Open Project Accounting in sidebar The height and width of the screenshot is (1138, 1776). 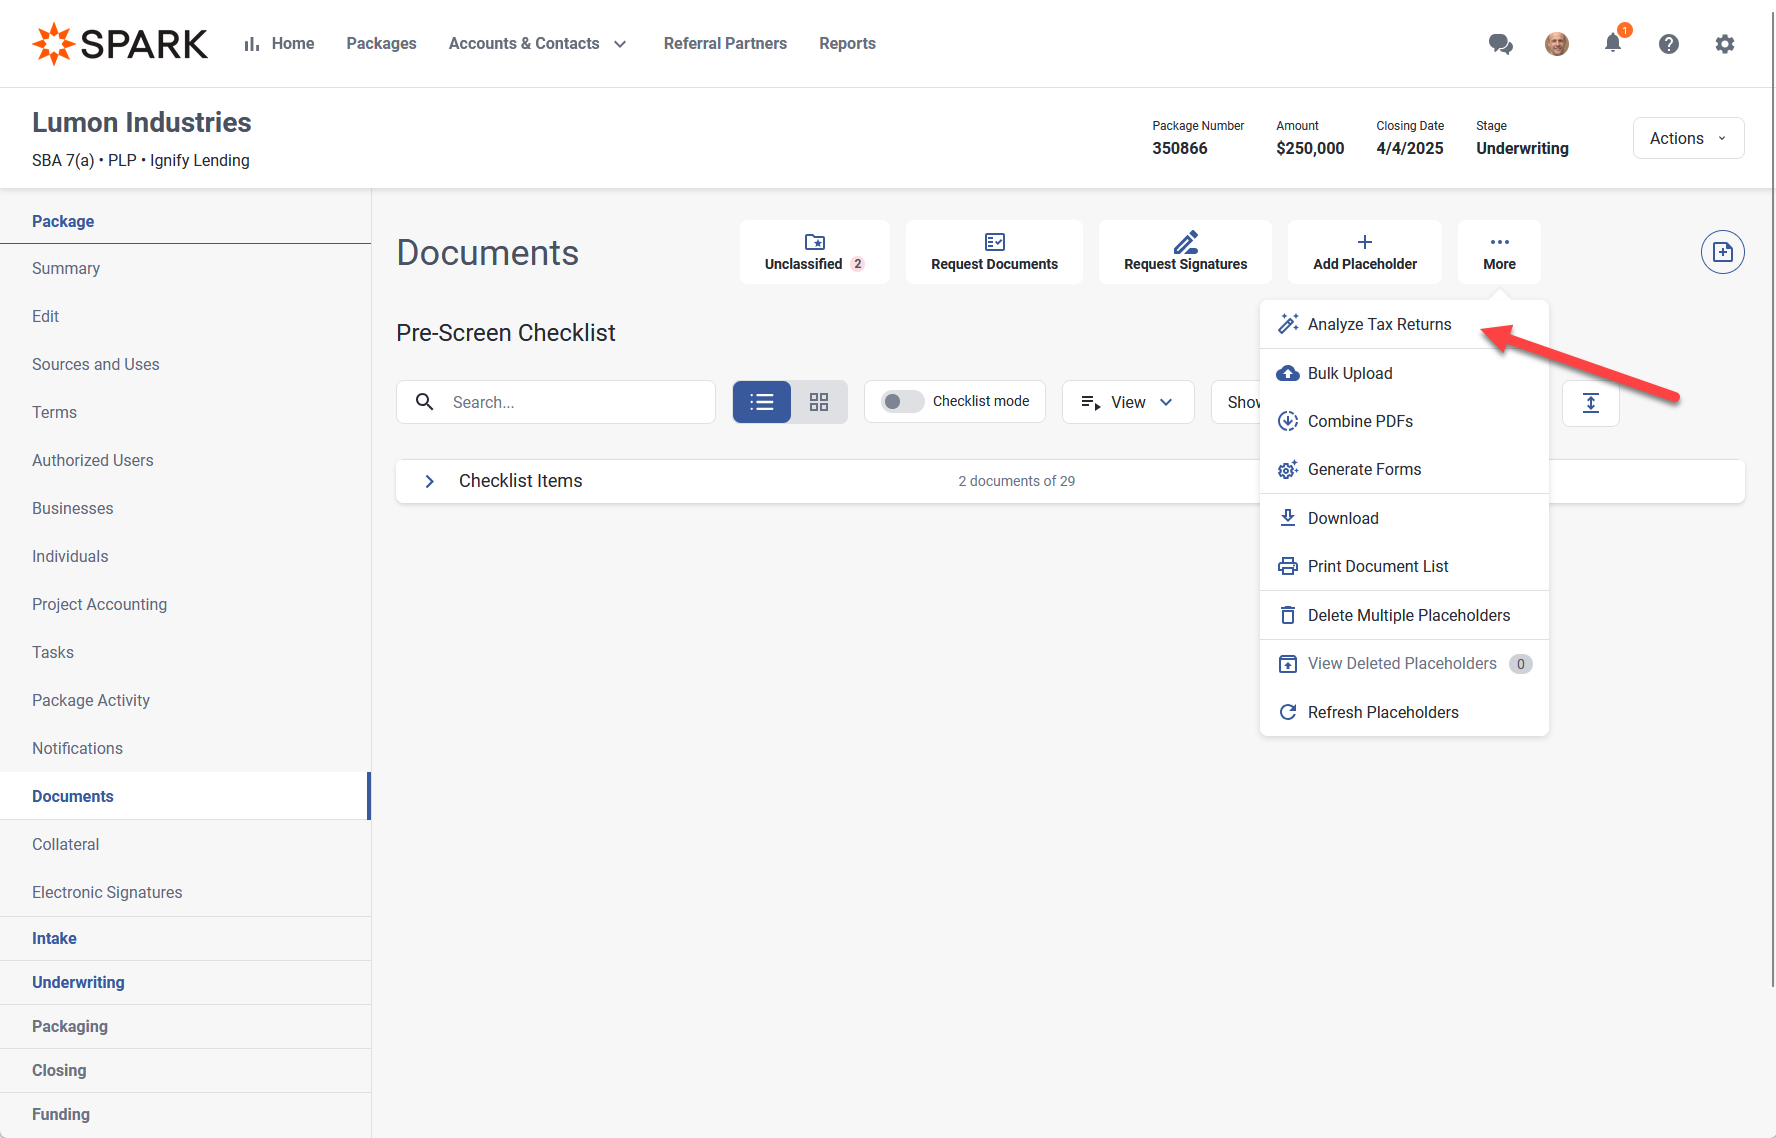tap(185, 604)
